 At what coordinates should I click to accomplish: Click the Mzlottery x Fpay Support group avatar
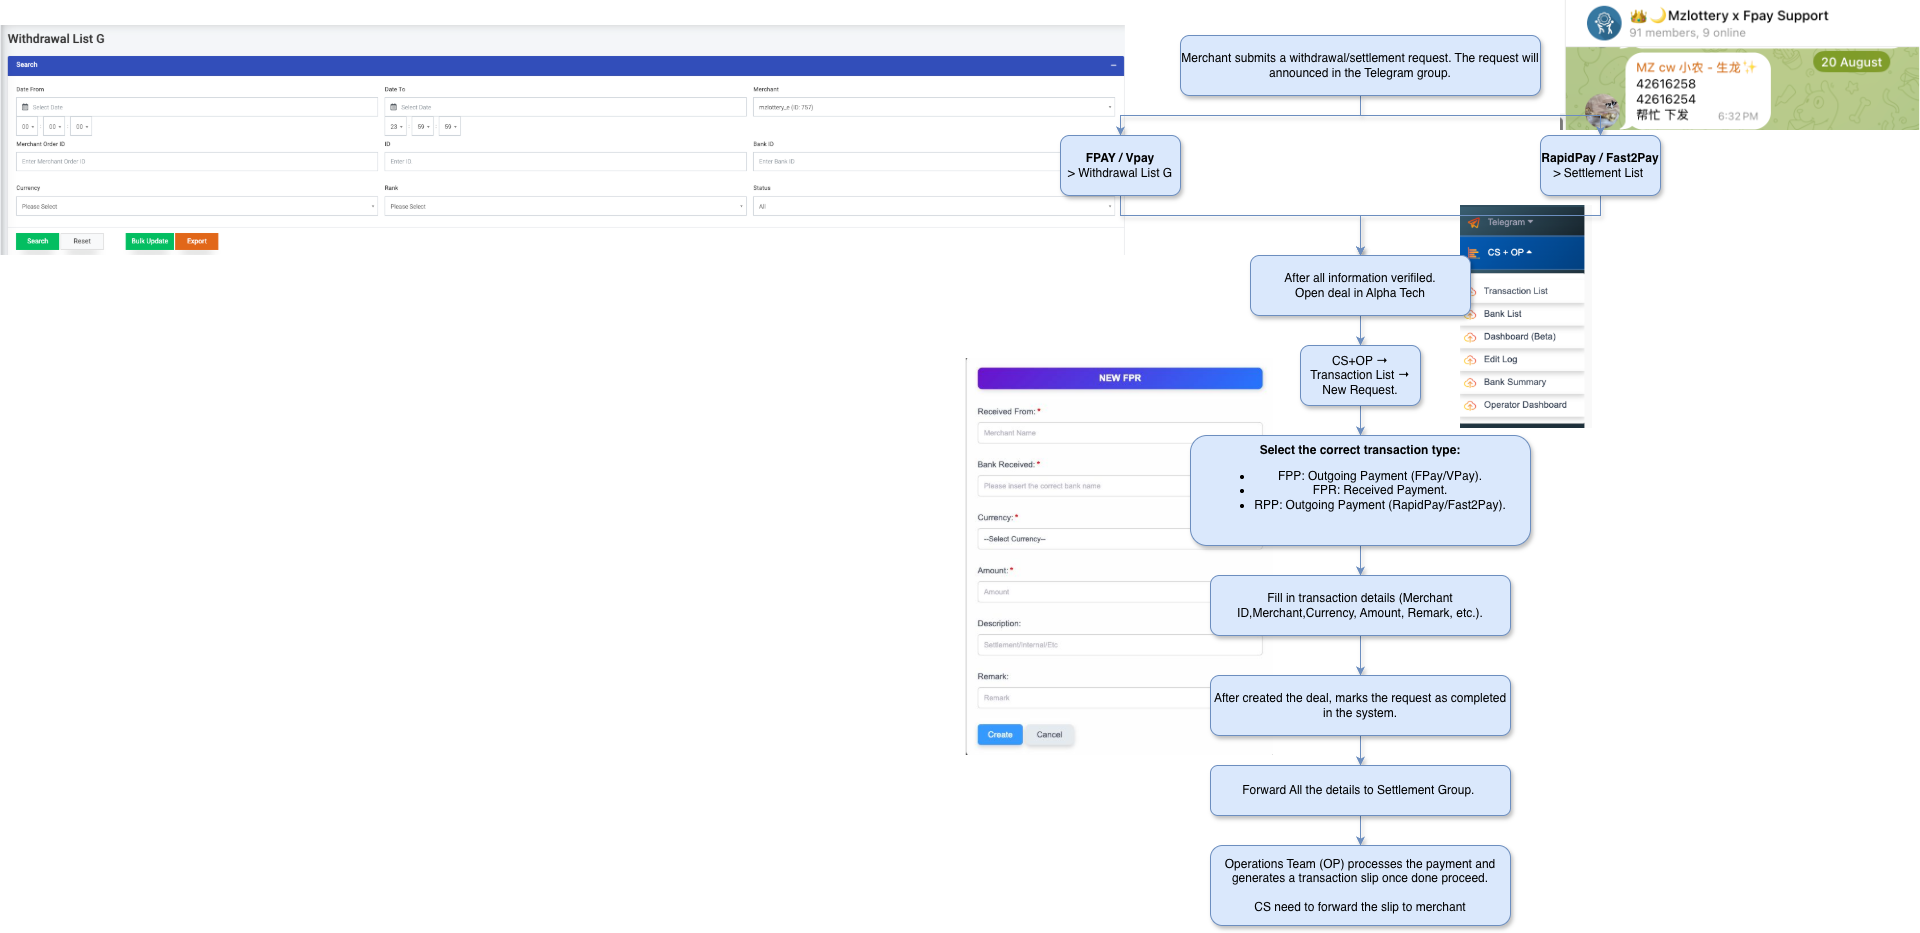click(1604, 23)
